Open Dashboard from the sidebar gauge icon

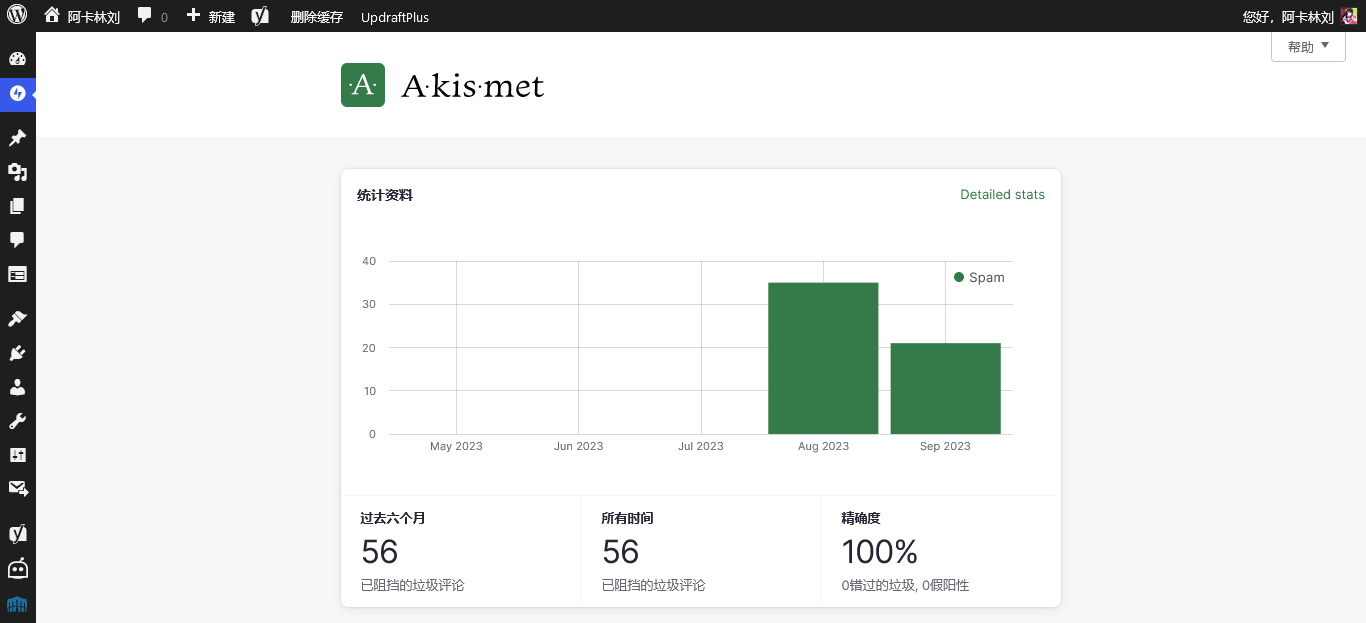tap(17, 59)
